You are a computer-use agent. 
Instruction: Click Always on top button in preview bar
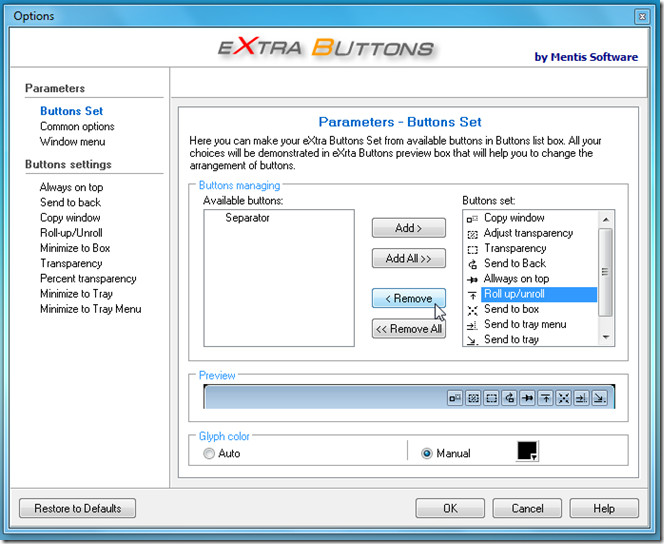pyautogui.click(x=528, y=398)
